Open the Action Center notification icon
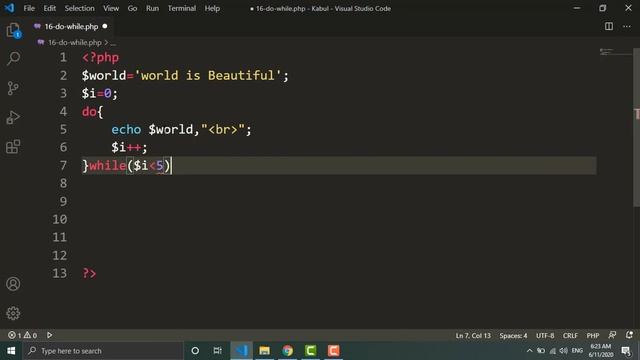The image size is (640, 360). point(626,351)
